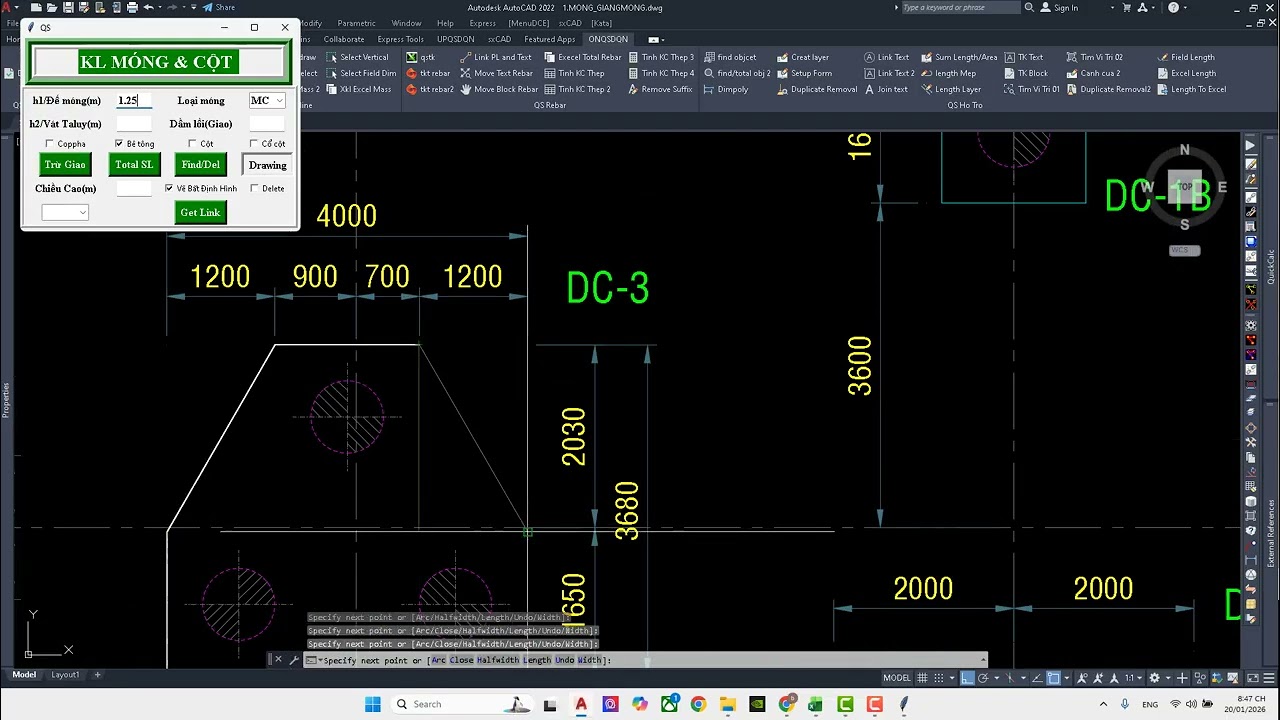Image resolution: width=1280 pixels, height=720 pixels.
Task: Click the Link PL and Text tool
Action: (x=495, y=57)
